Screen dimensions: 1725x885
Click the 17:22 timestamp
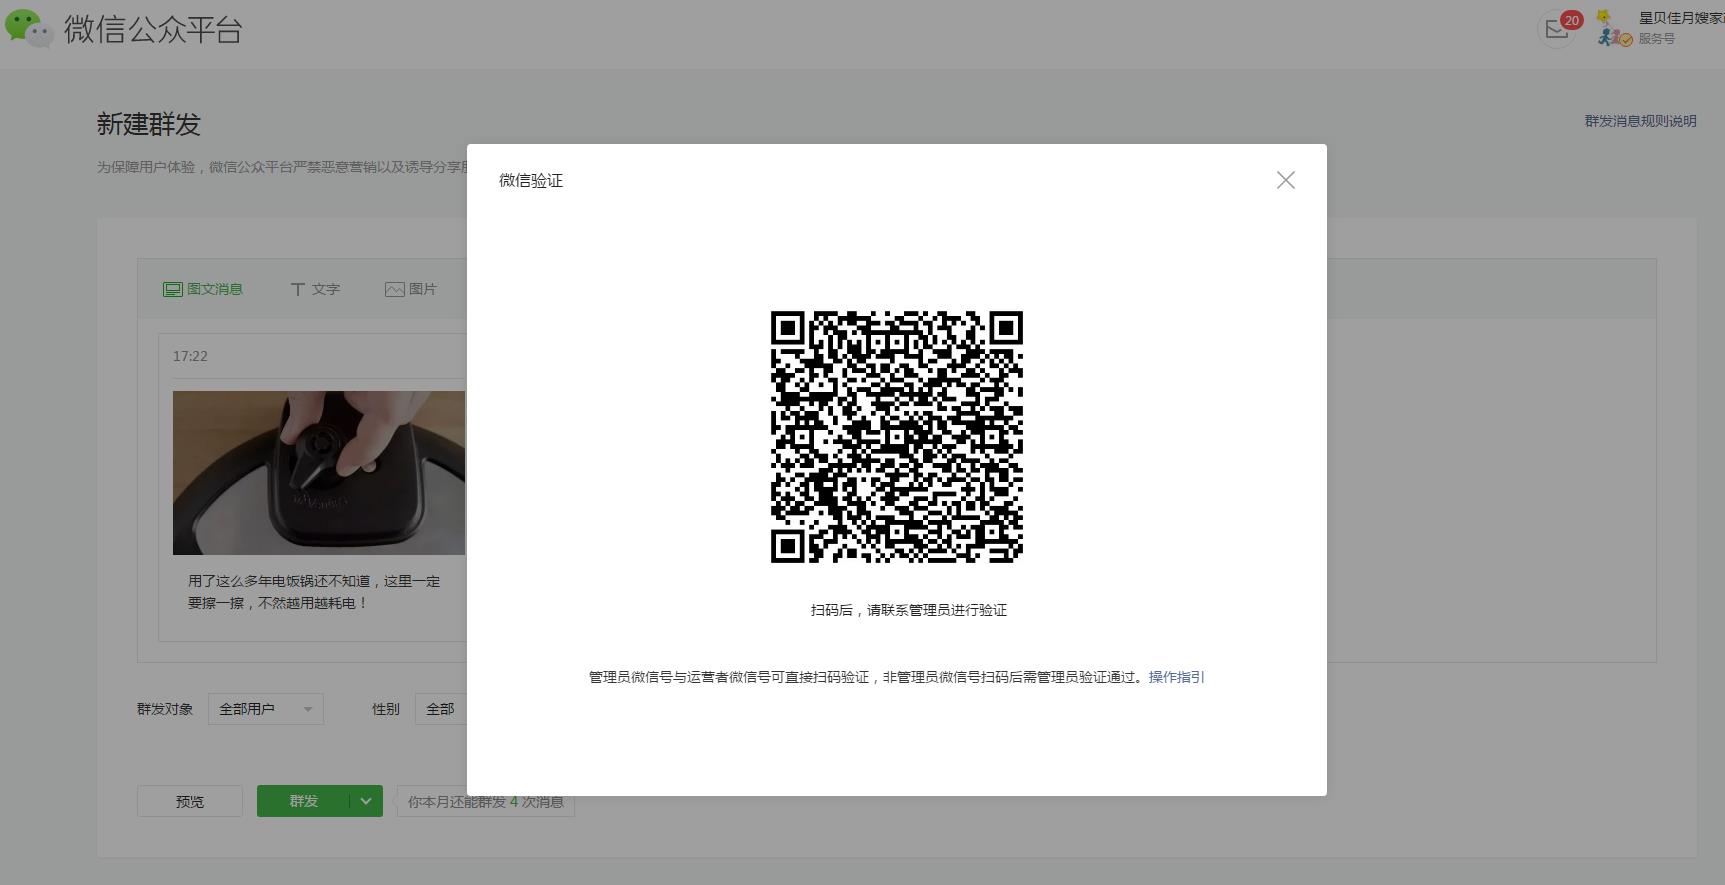coord(190,356)
